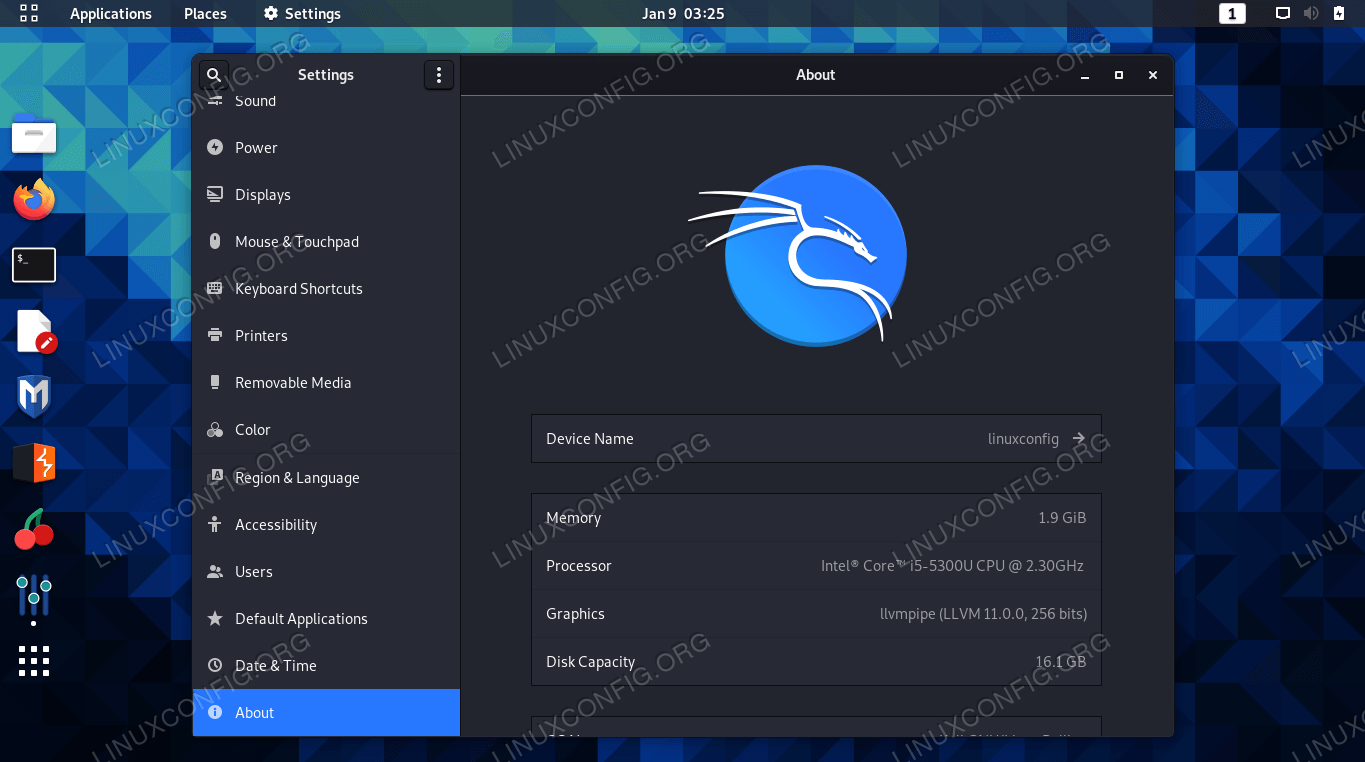
Task: Launch the Files manager from the dock
Action: coord(34,135)
